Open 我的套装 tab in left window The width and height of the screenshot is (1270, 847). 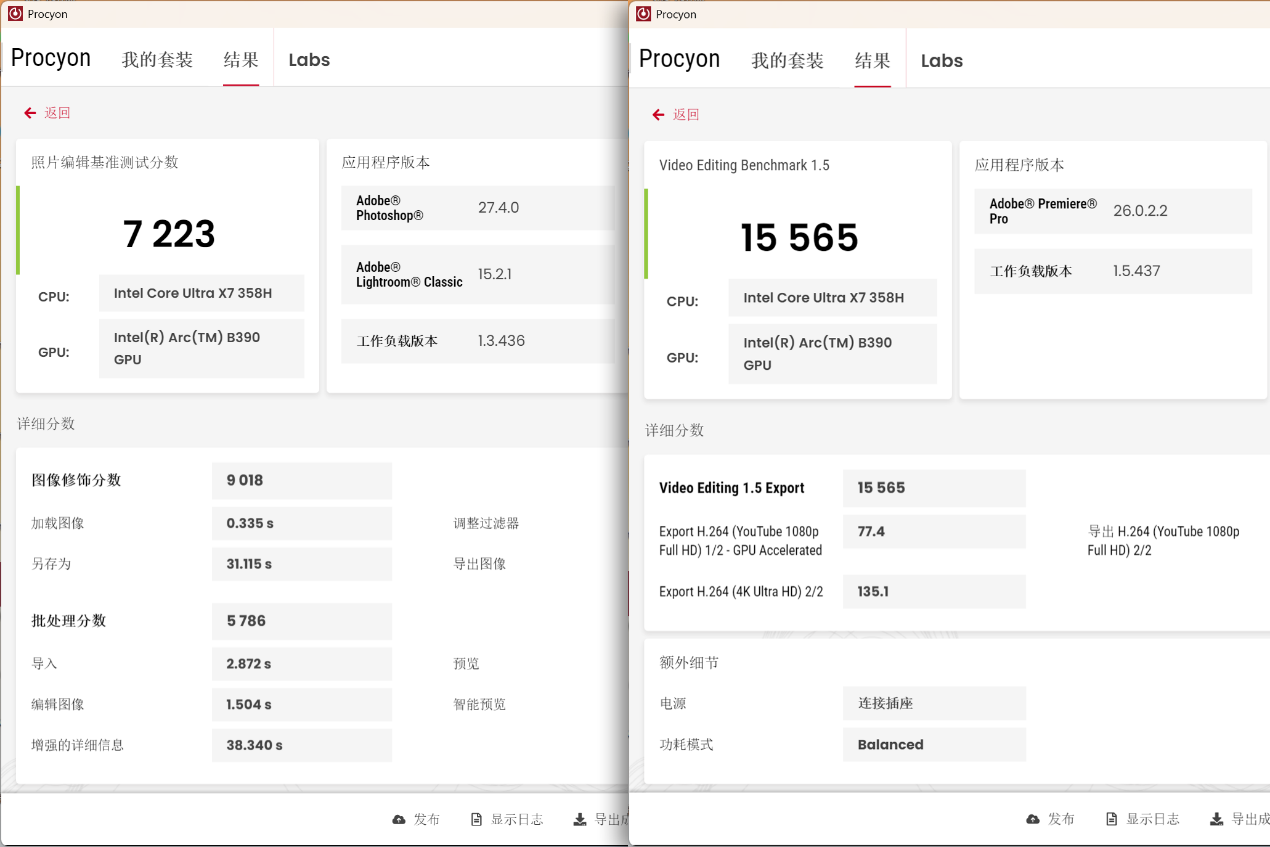[x=157, y=60]
